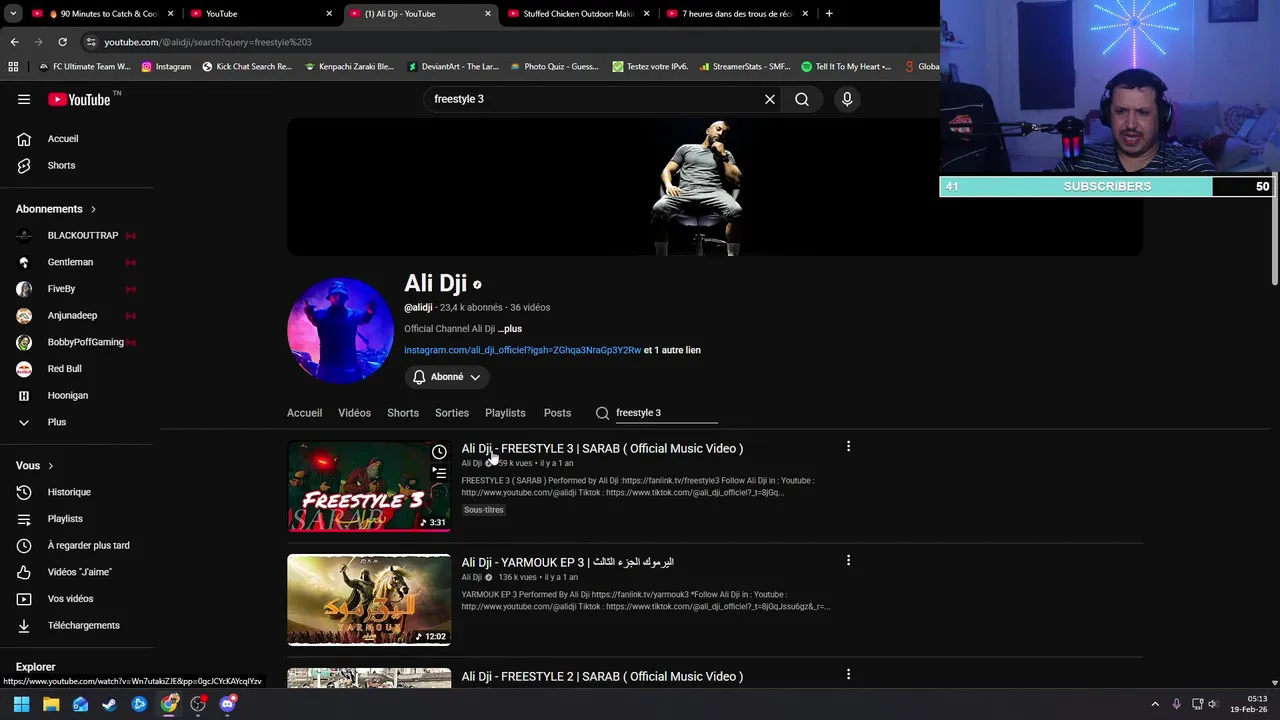Switch to 90 Minutes to Catch browser tab
This screenshot has height=720, width=1280.
point(105,14)
